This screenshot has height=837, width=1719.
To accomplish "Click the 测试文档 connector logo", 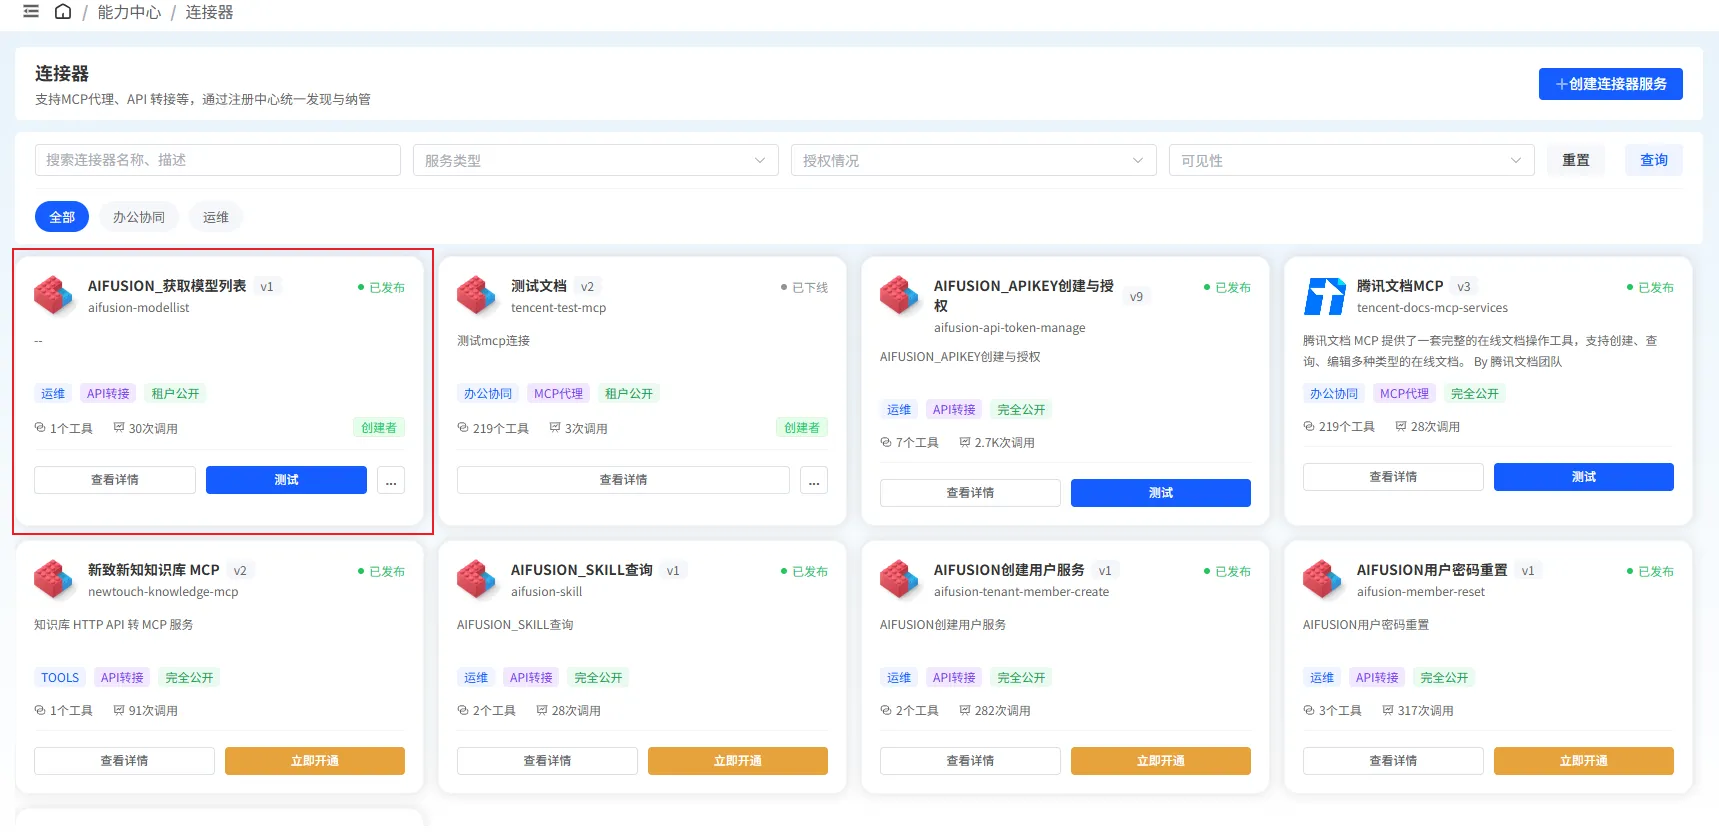I will [477, 296].
